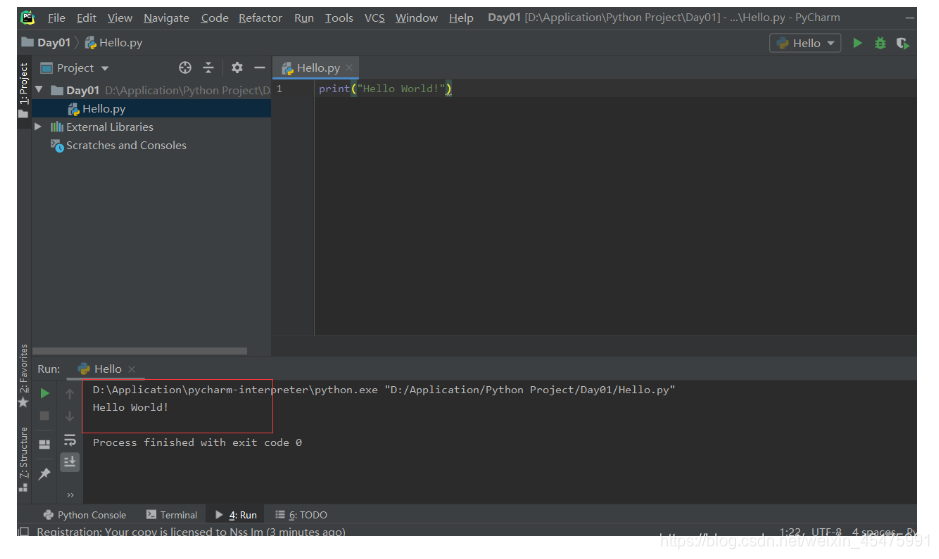Show more Run panel actions chevrons
Viewport: 939px width, 559px height.
tap(70, 495)
